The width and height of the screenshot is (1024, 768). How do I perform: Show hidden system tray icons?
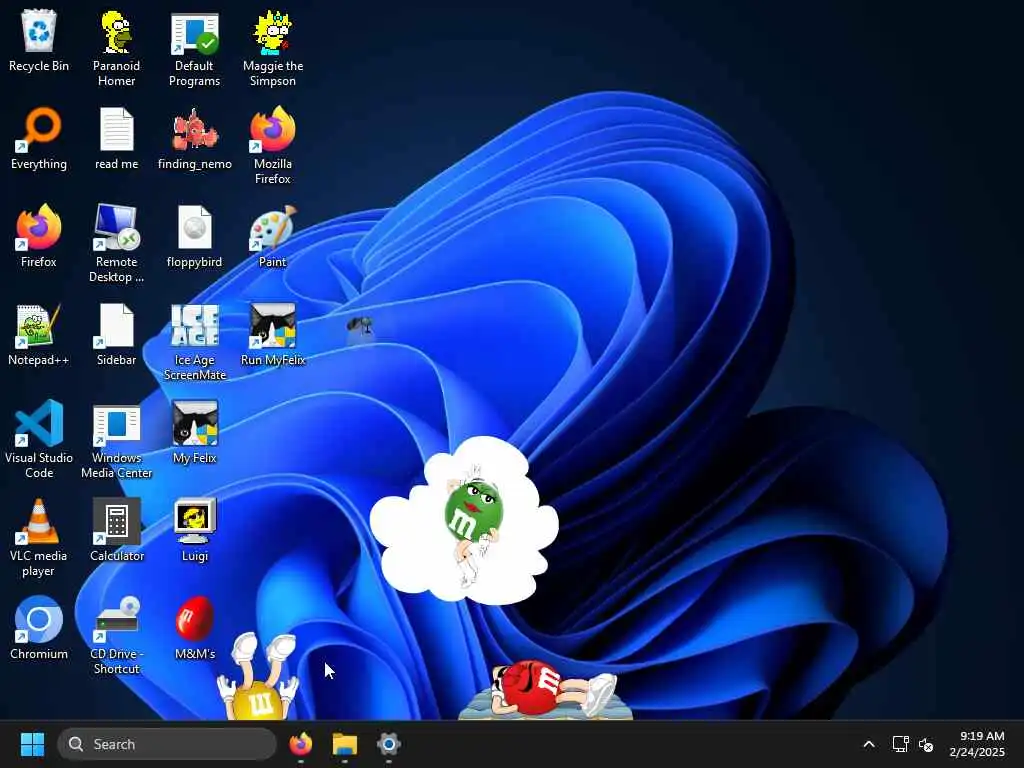(x=869, y=744)
